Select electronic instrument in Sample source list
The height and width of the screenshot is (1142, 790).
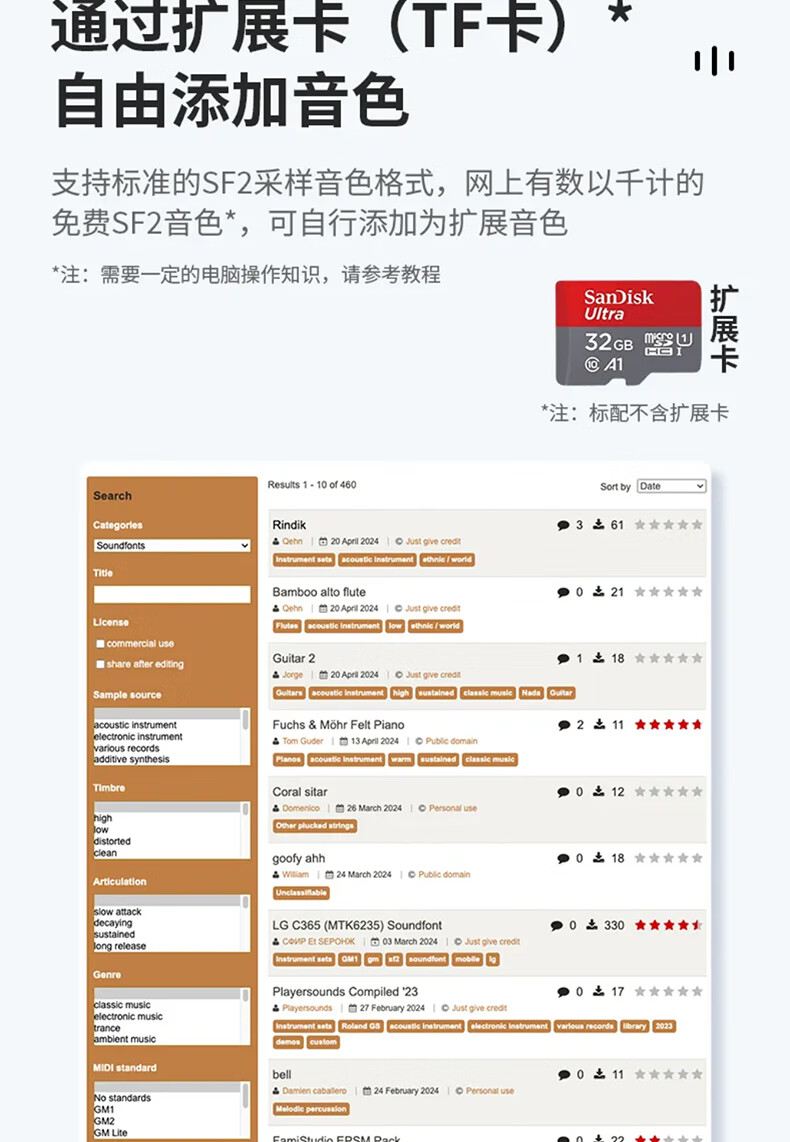[138, 737]
